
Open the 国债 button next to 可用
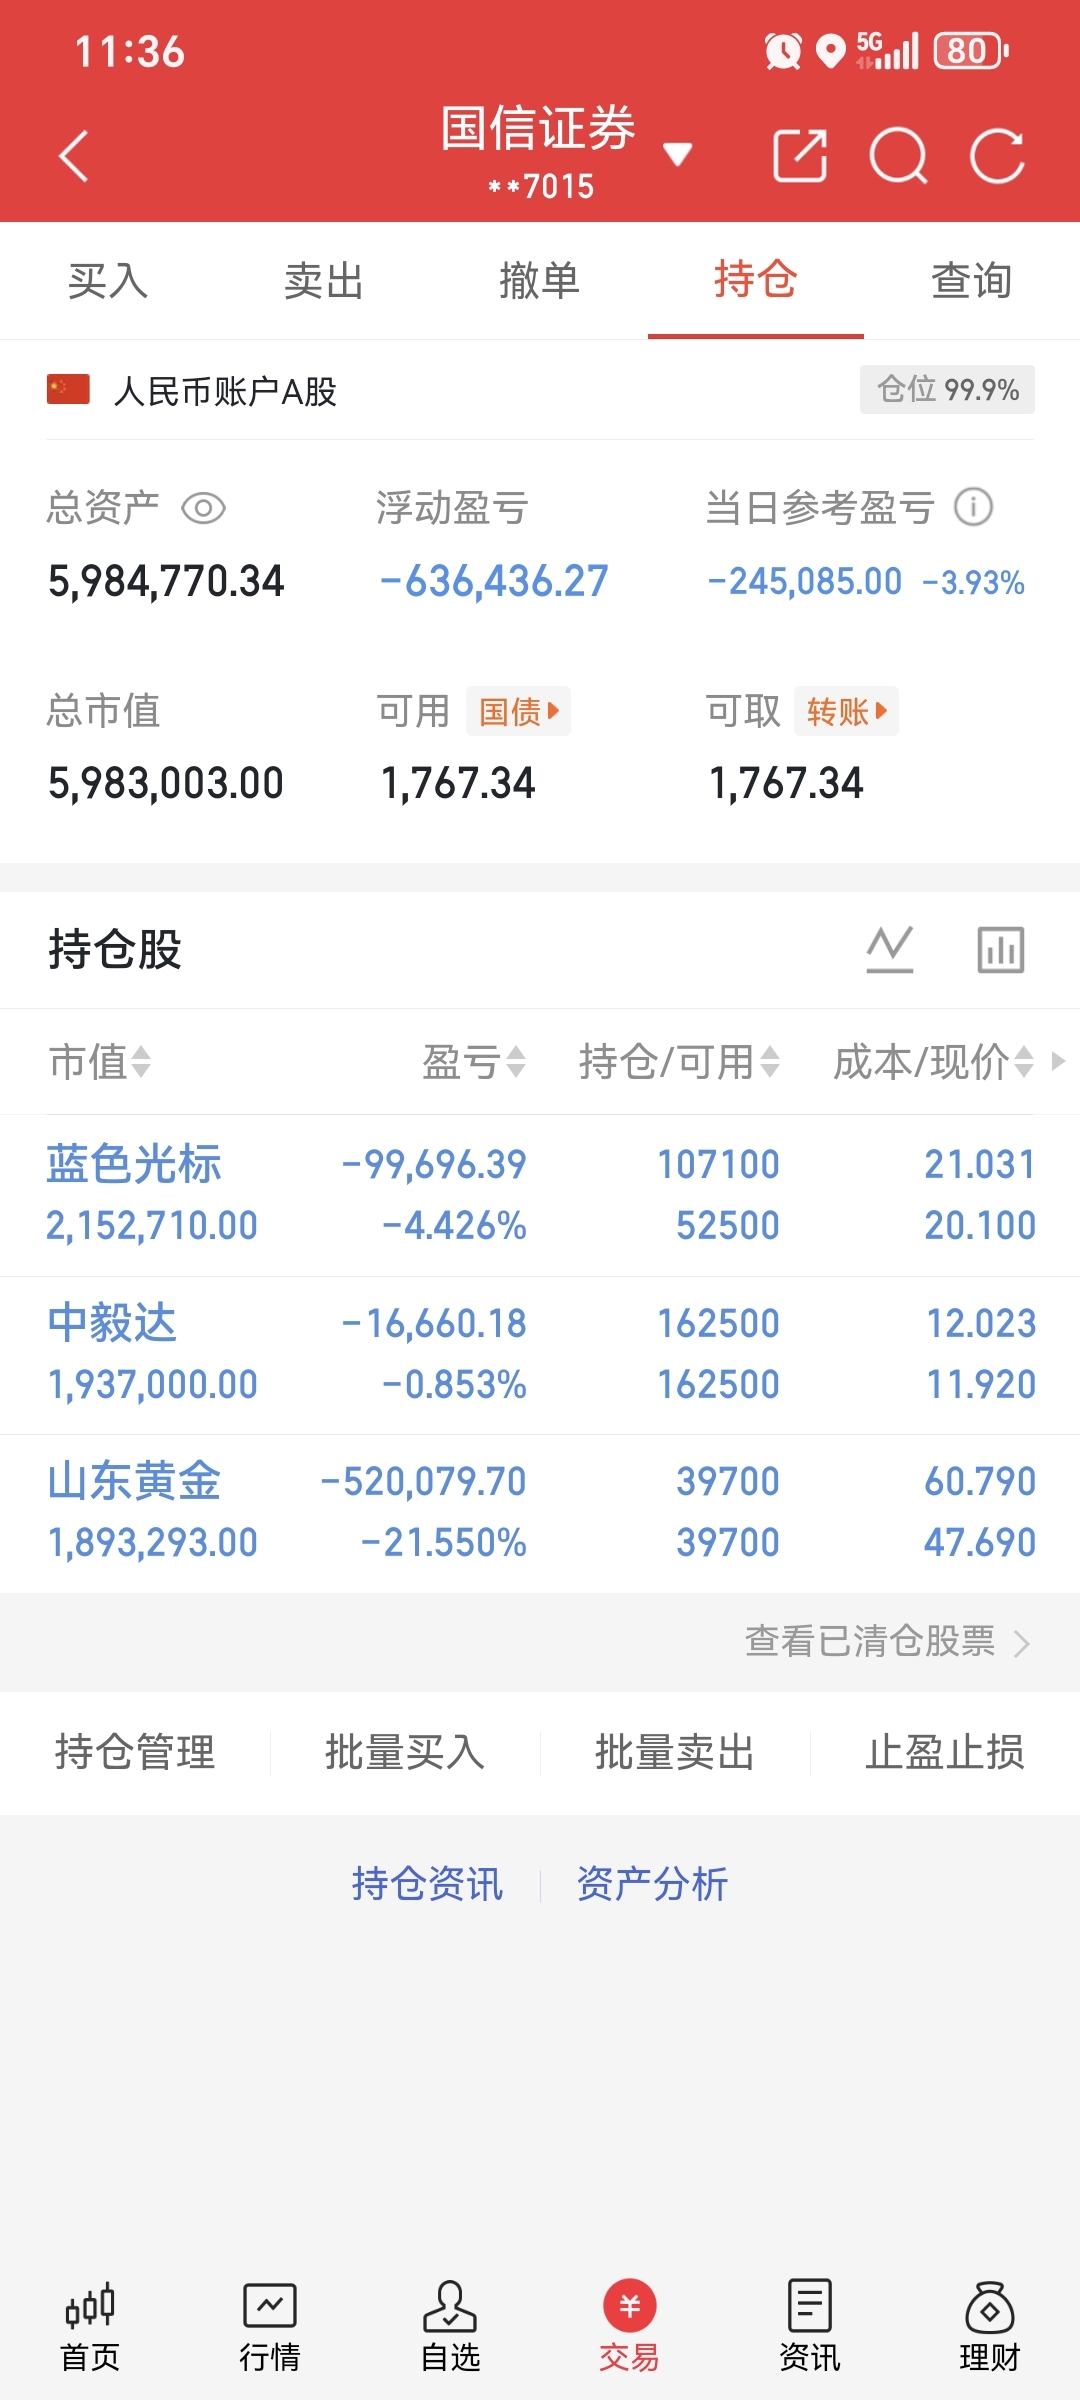(518, 711)
